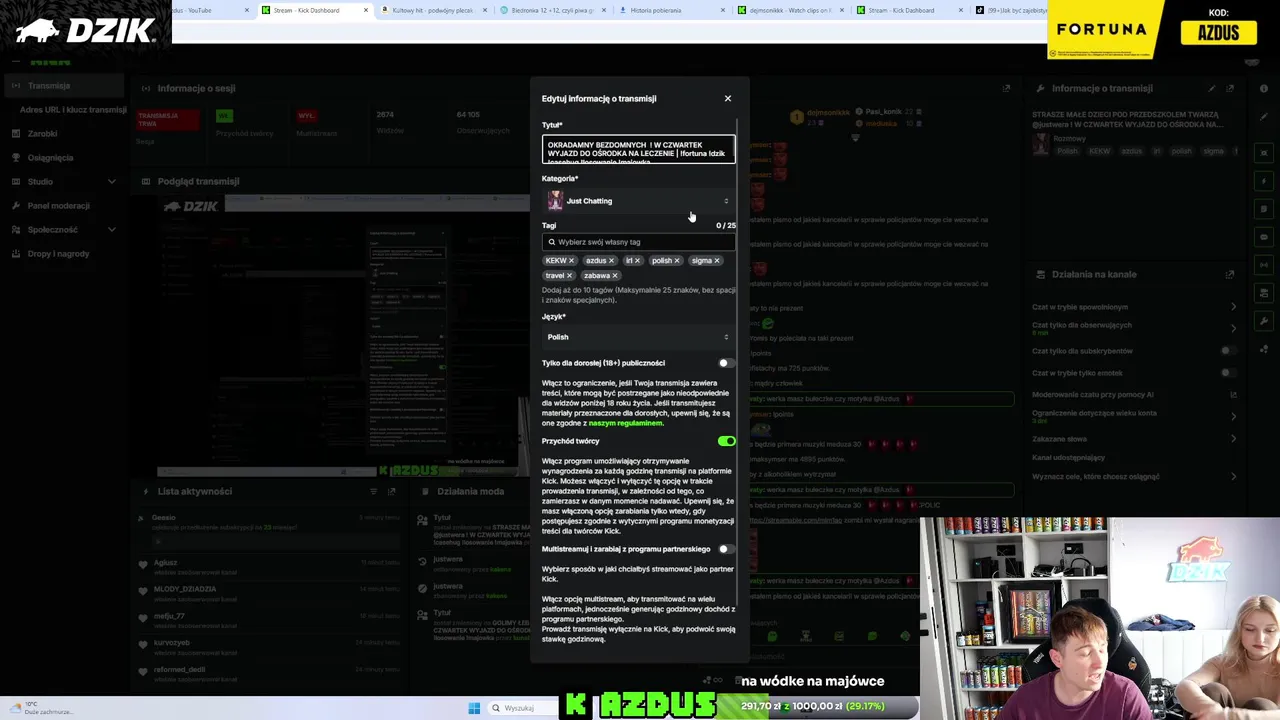
Task: Open the weather widget on the taskbar
Action: pos(40,708)
